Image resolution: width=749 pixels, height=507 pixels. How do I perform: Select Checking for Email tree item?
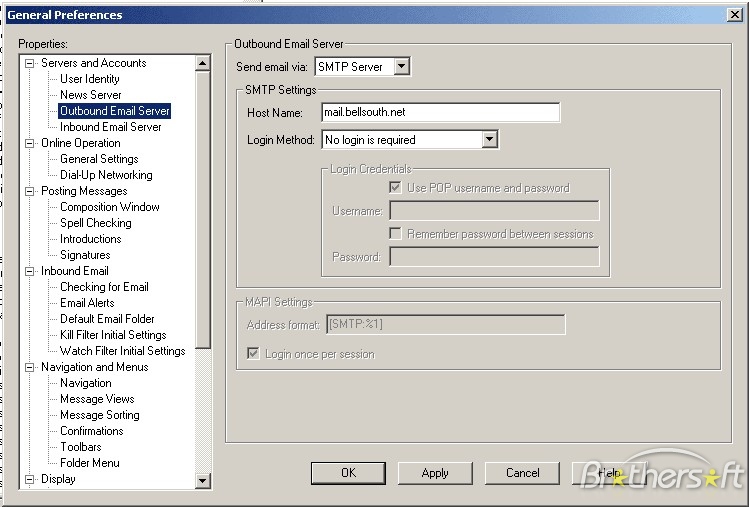point(104,287)
